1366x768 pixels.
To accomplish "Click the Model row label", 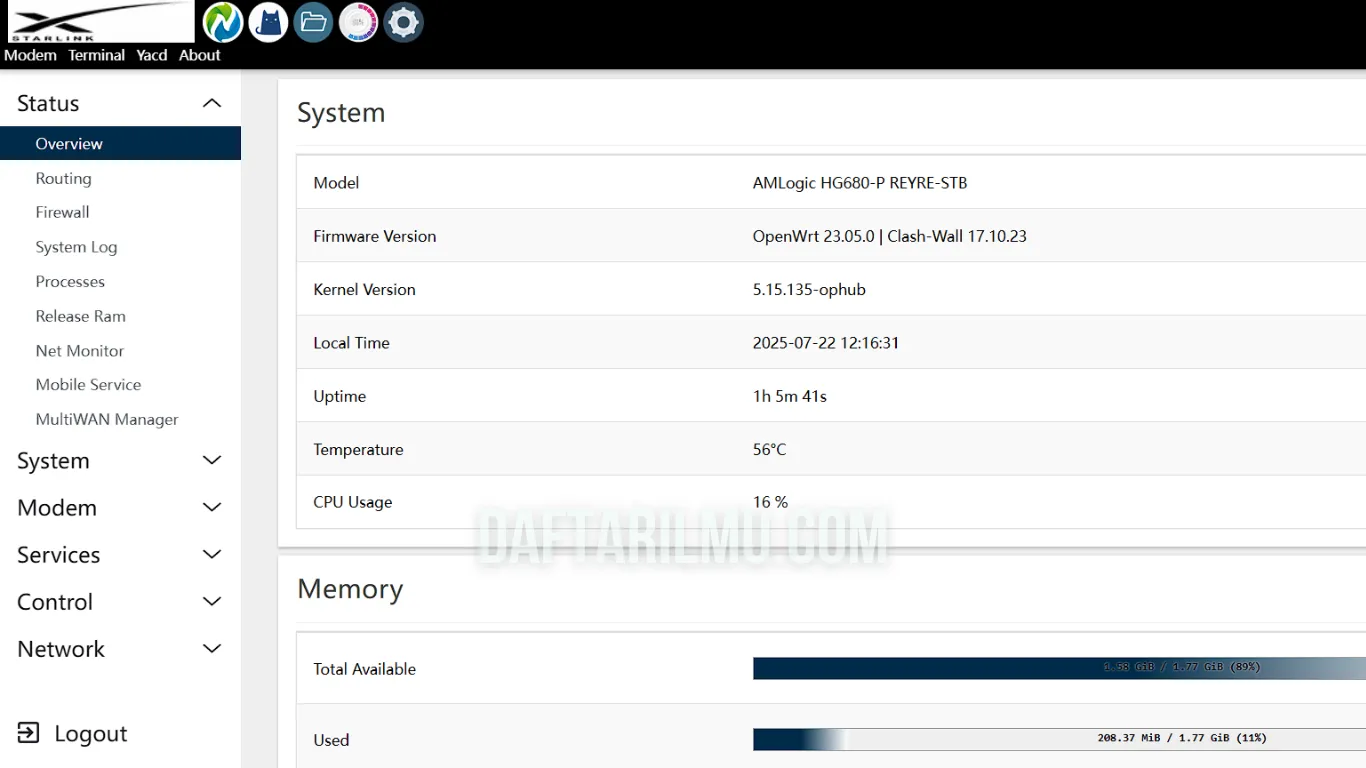I will [x=336, y=183].
